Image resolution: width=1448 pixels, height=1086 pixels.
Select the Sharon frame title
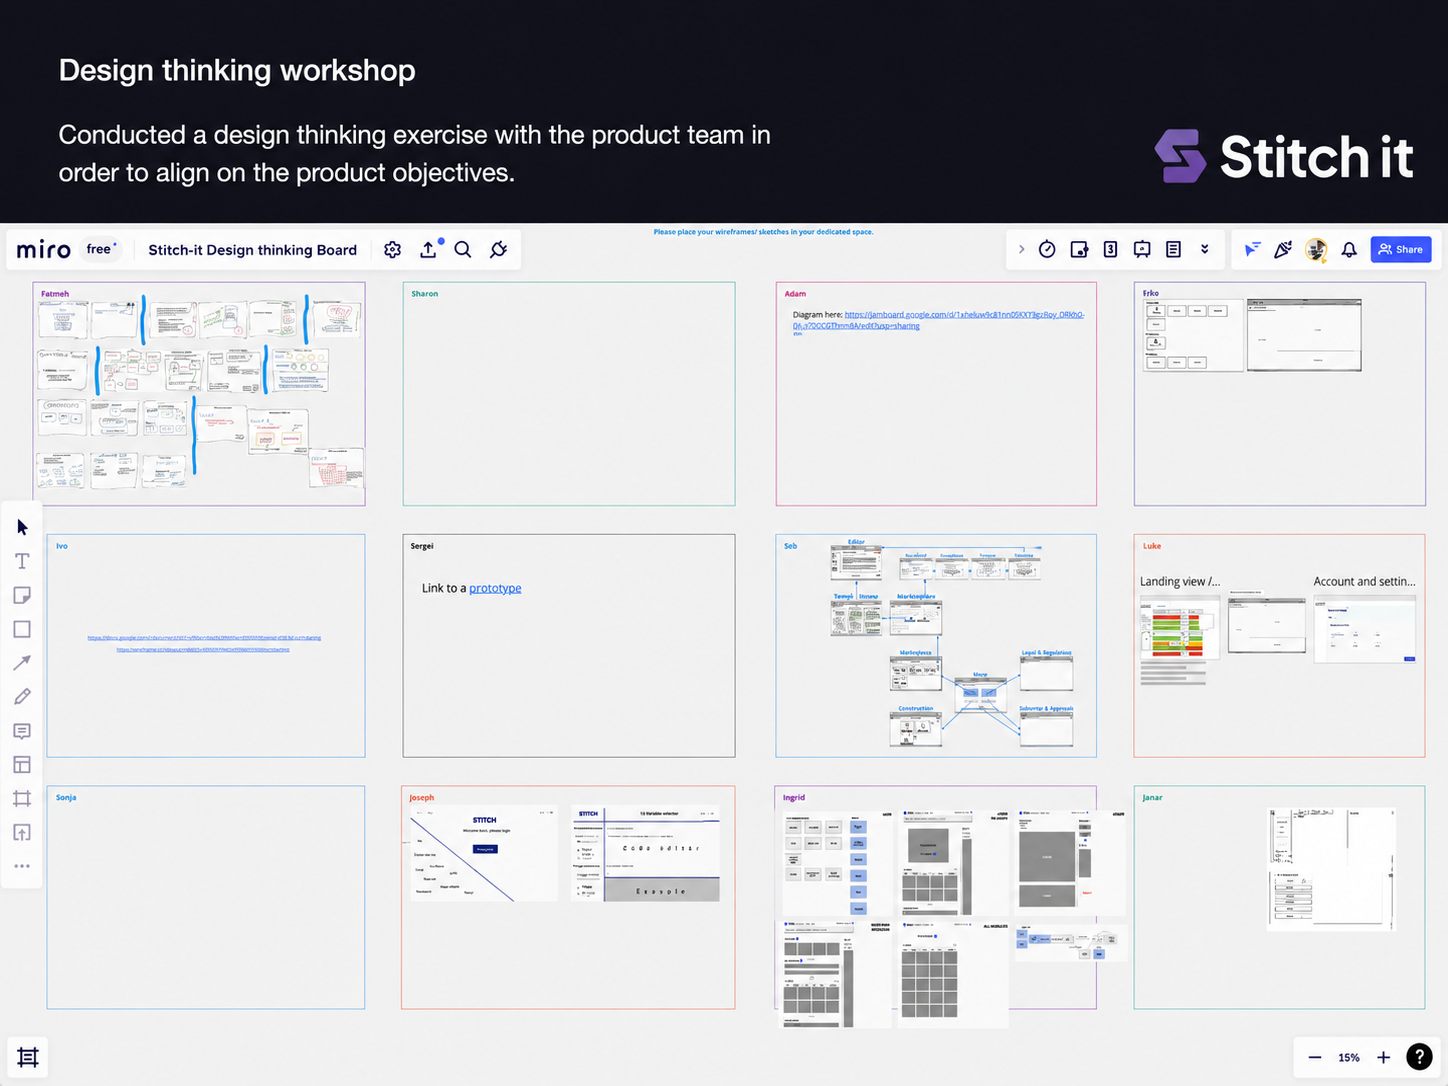click(424, 294)
